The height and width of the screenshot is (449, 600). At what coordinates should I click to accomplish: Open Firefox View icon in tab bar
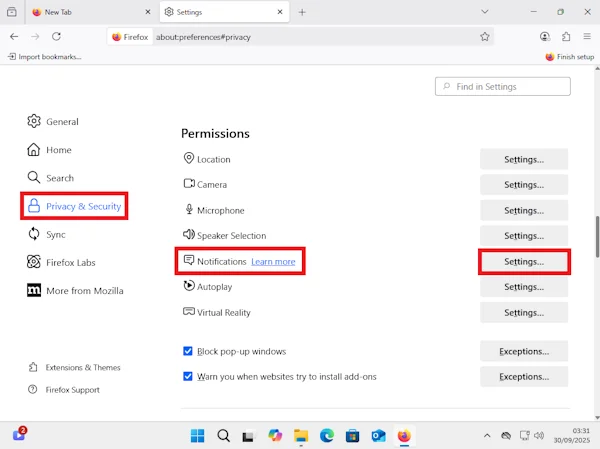tap(12, 12)
